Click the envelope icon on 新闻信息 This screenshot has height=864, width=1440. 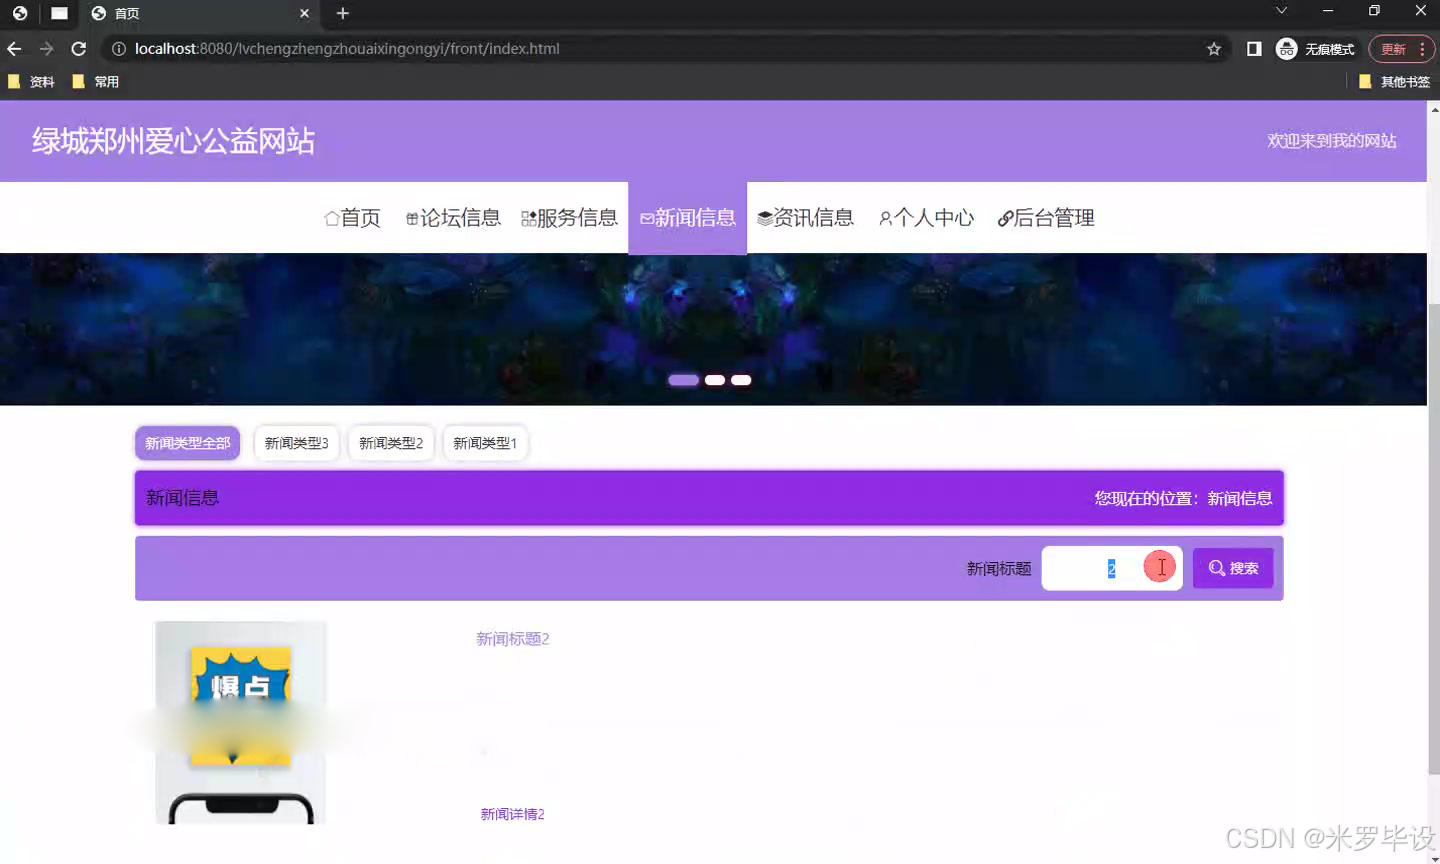(645, 217)
